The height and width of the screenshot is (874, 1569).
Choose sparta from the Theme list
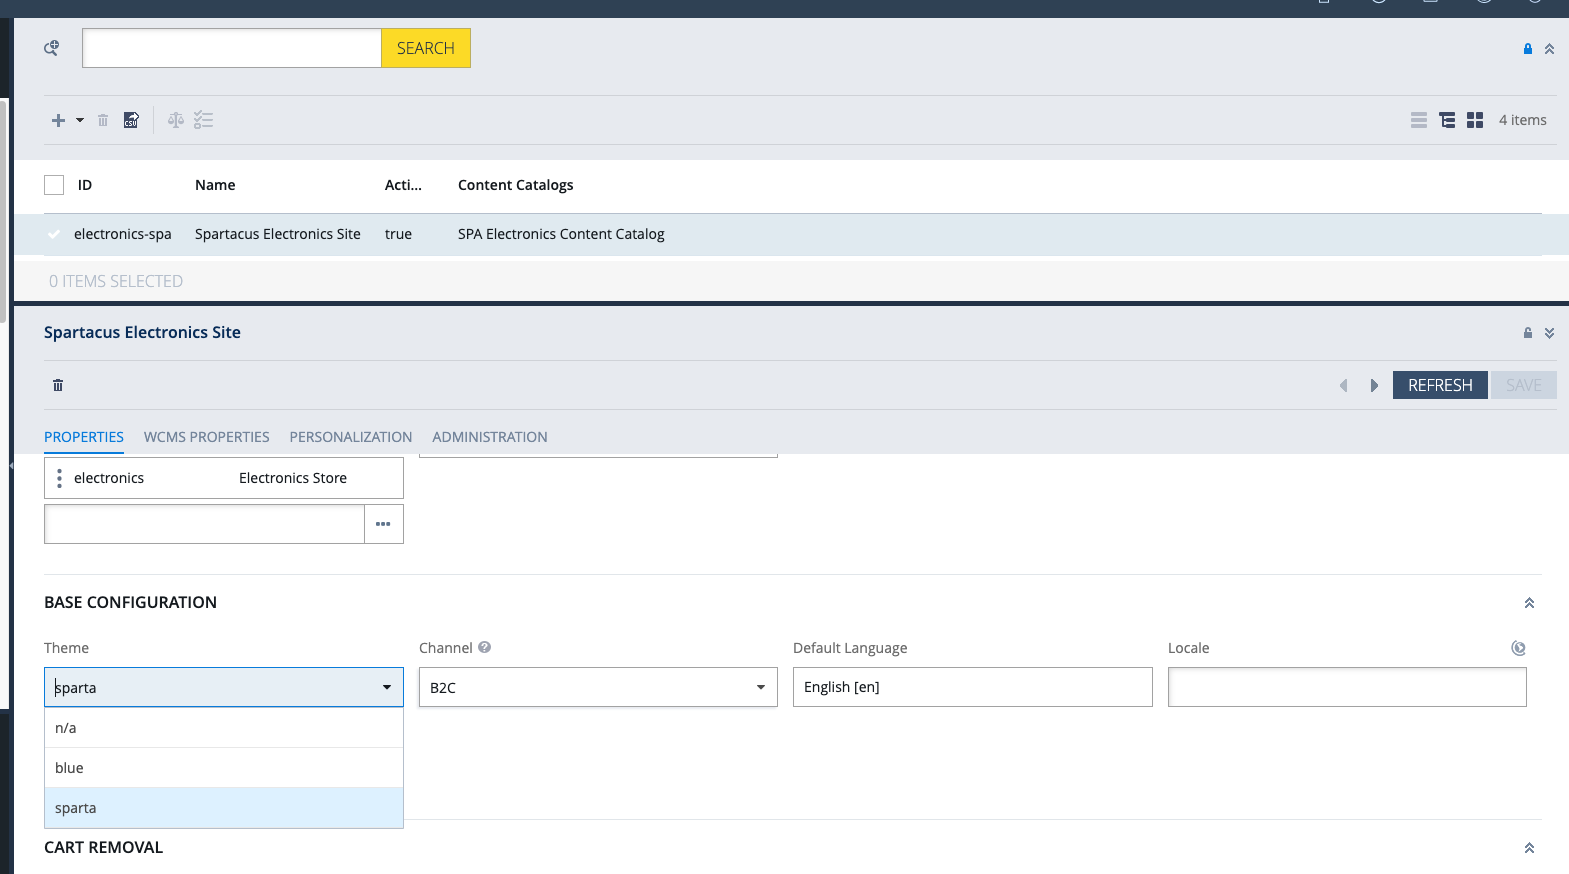coord(224,808)
